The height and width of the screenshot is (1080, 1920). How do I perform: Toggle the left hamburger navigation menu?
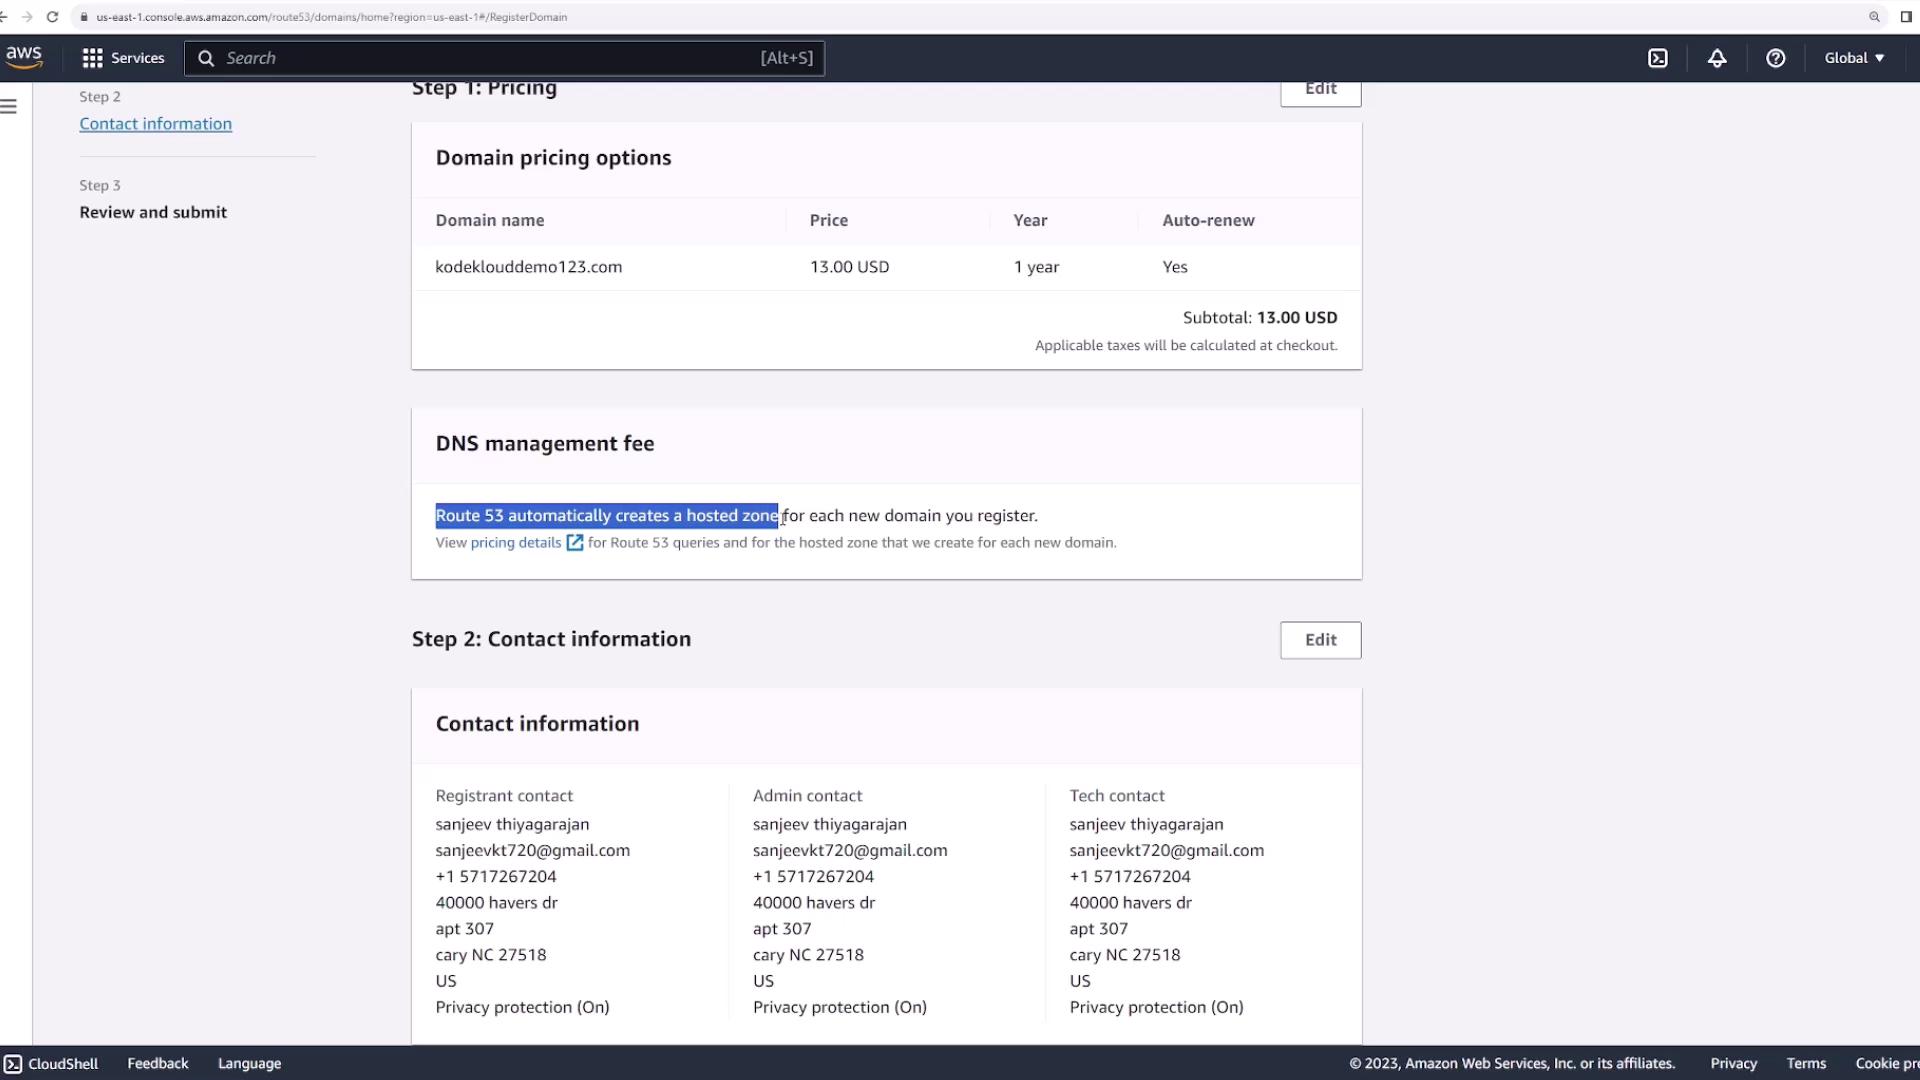coord(9,106)
